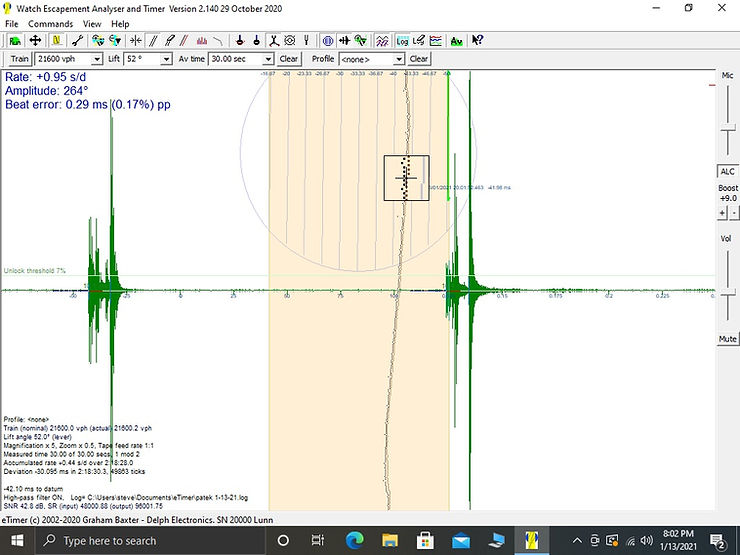The image size is (740, 555).
Task: Click the wrench settings toolbar icon
Action: point(78,41)
